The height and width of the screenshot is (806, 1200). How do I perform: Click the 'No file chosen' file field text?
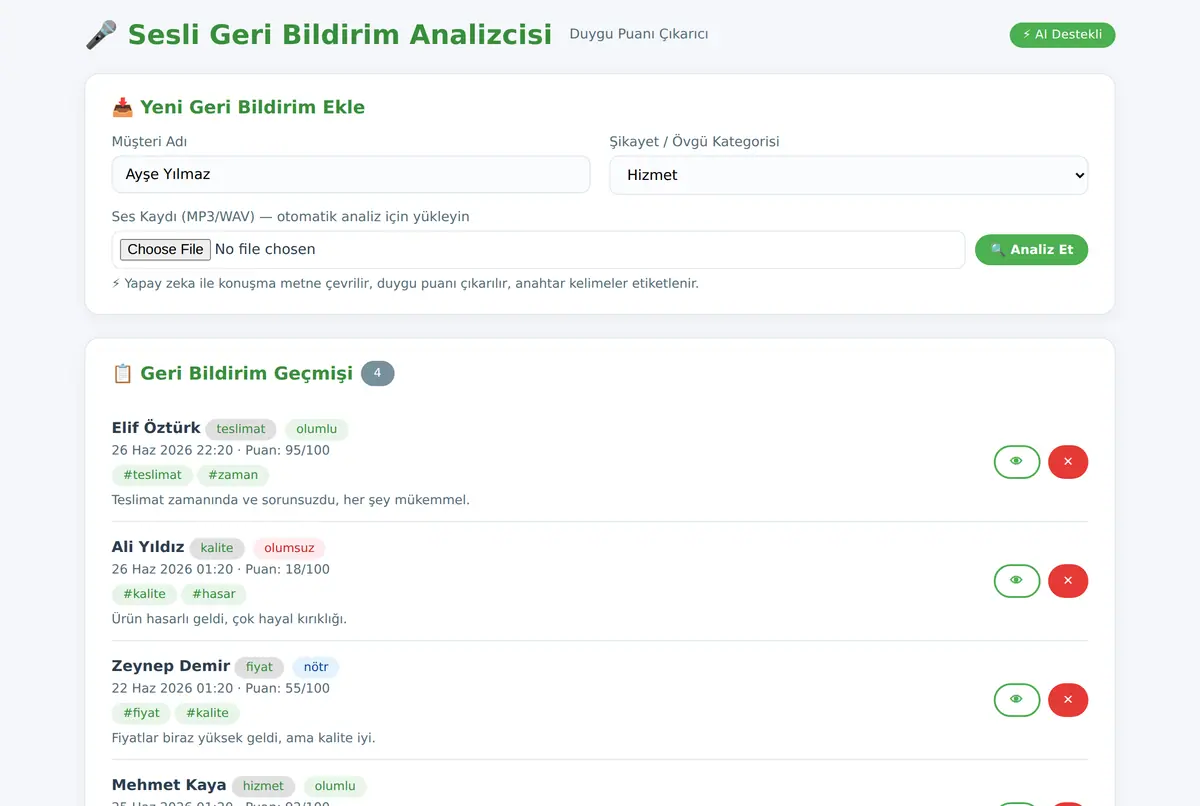[x=265, y=250]
